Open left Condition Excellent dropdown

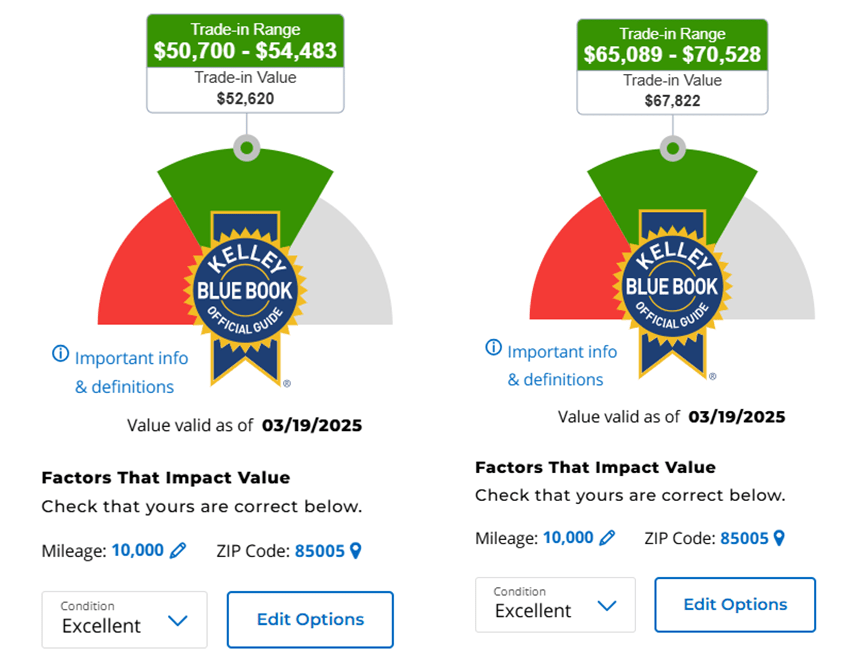(x=124, y=619)
